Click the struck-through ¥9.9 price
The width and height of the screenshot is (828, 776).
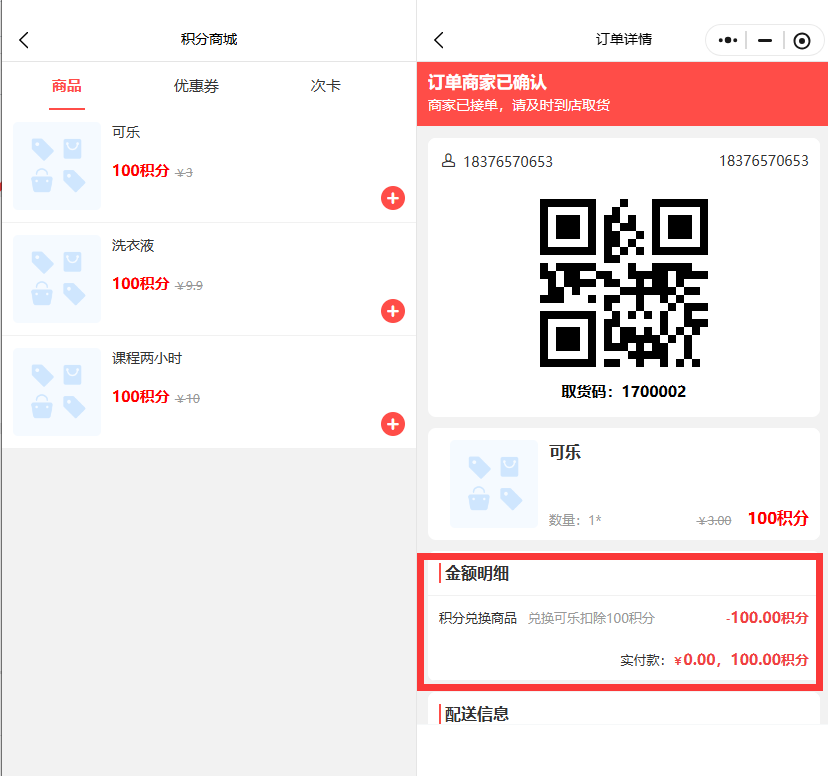click(189, 286)
